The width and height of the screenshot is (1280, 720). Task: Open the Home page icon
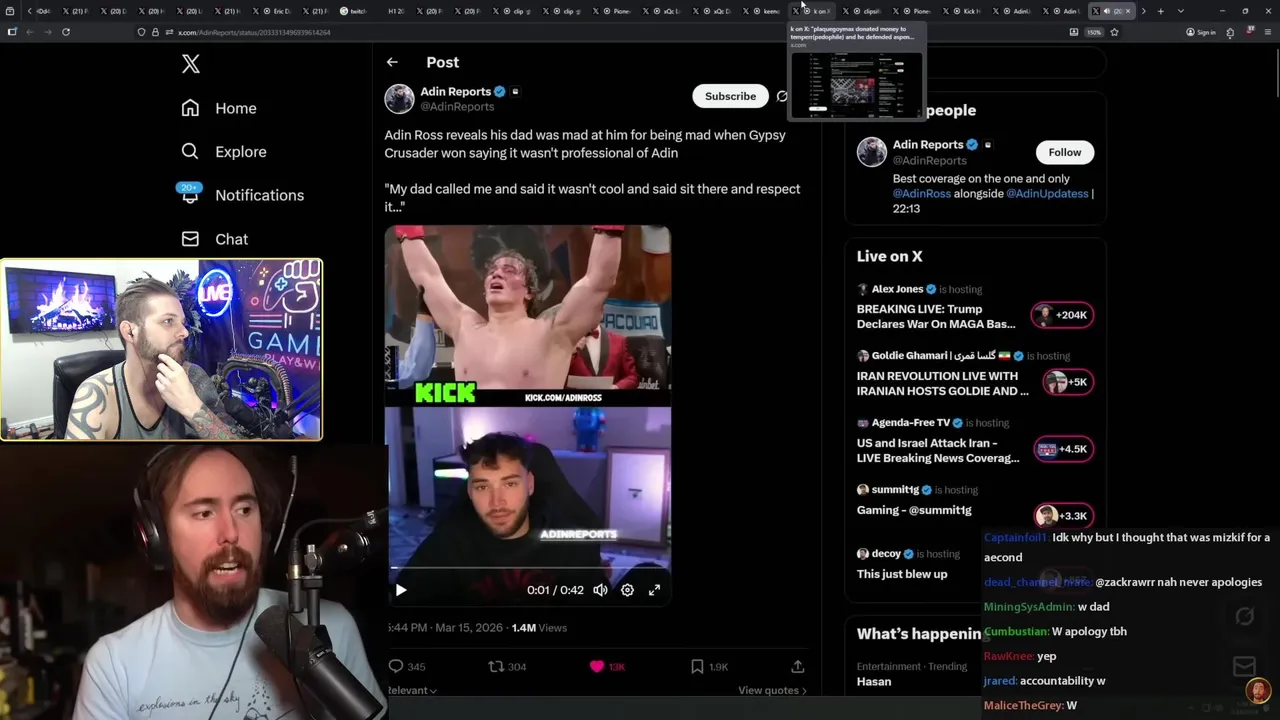[x=190, y=108]
